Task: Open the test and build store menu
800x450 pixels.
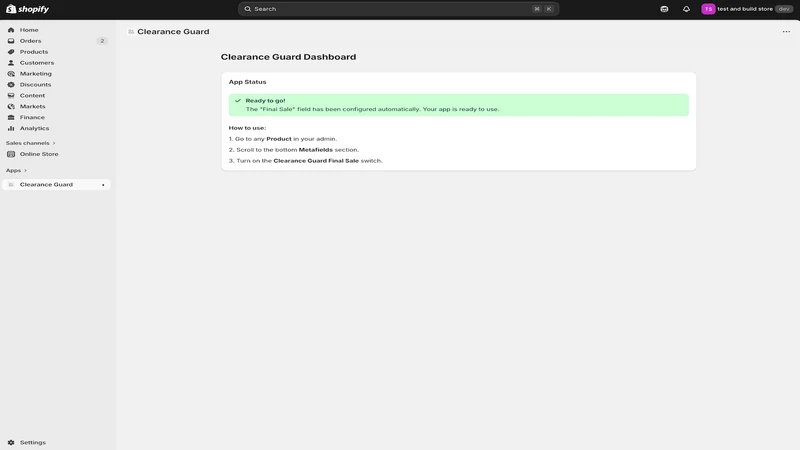Action: [747, 9]
